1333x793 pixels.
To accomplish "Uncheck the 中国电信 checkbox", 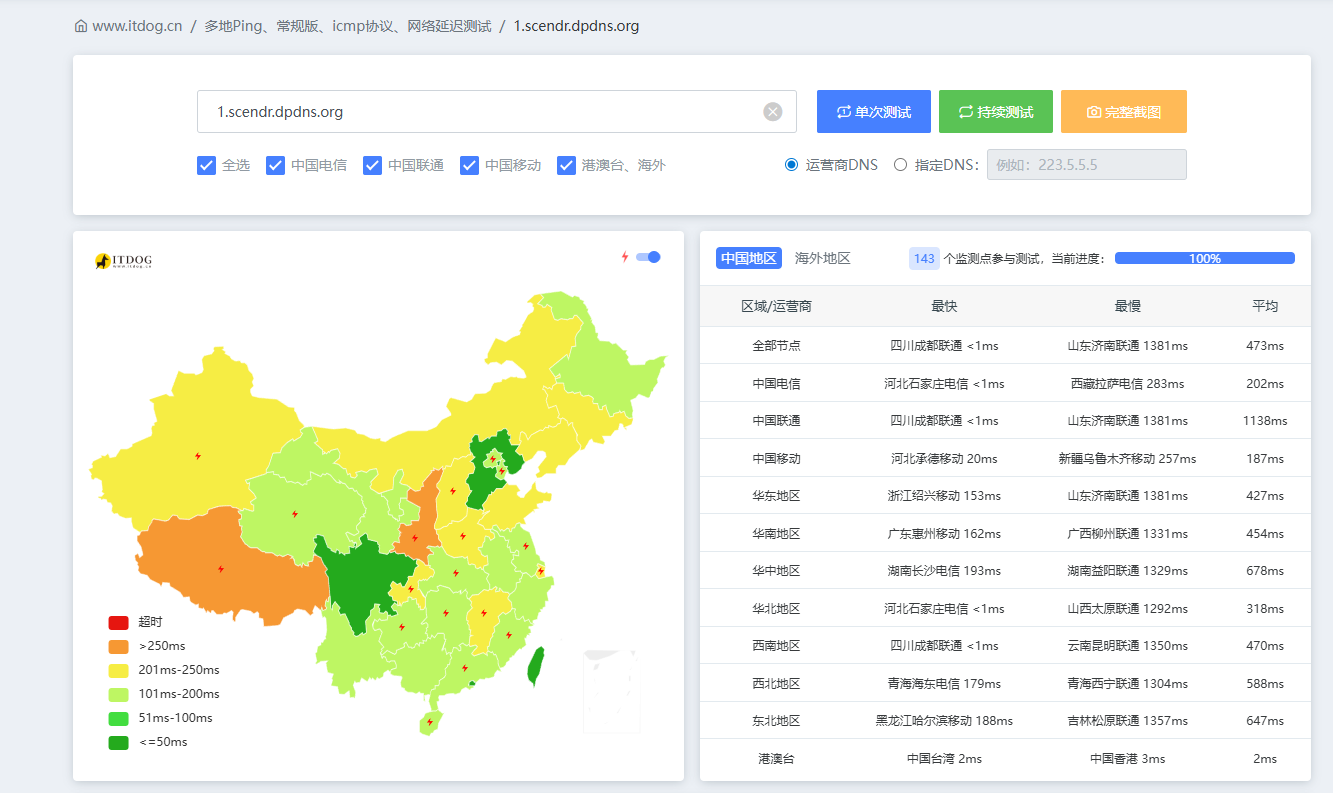I will click(276, 165).
